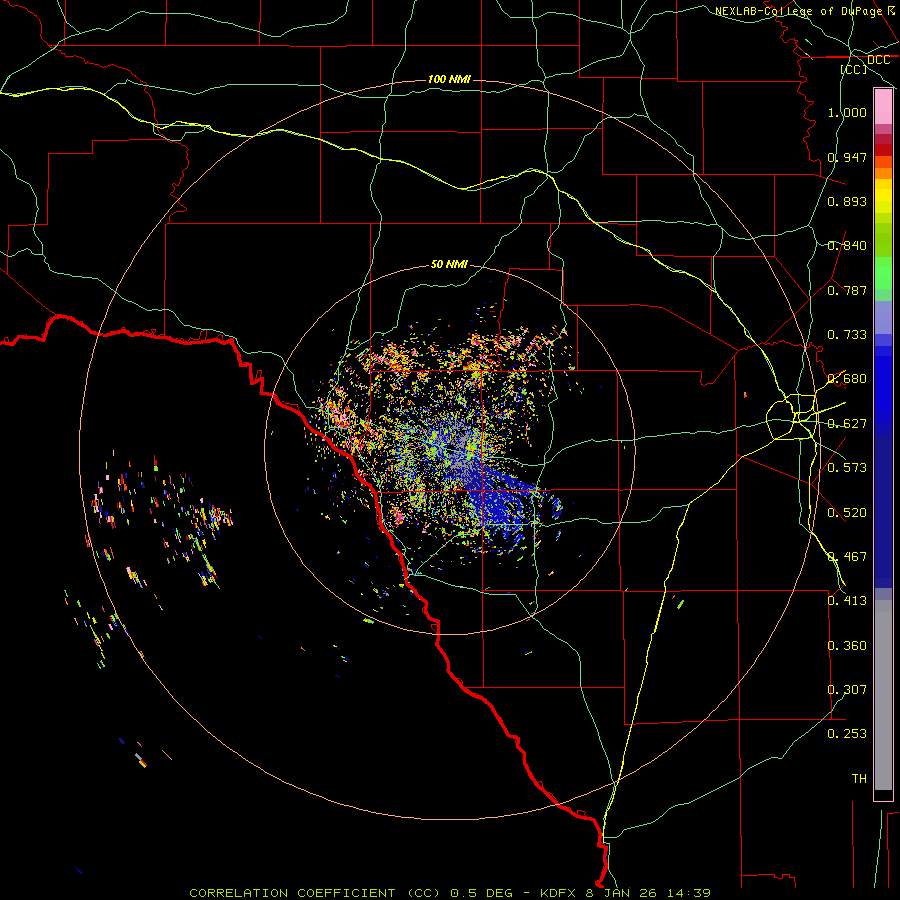The width and height of the screenshot is (900, 900).
Task: Click the 0.573 legend value
Action: 847,468
